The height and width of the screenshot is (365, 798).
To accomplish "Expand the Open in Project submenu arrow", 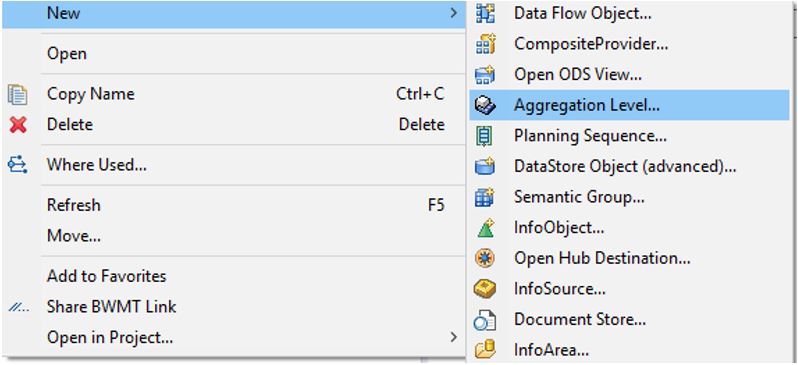I will [453, 337].
